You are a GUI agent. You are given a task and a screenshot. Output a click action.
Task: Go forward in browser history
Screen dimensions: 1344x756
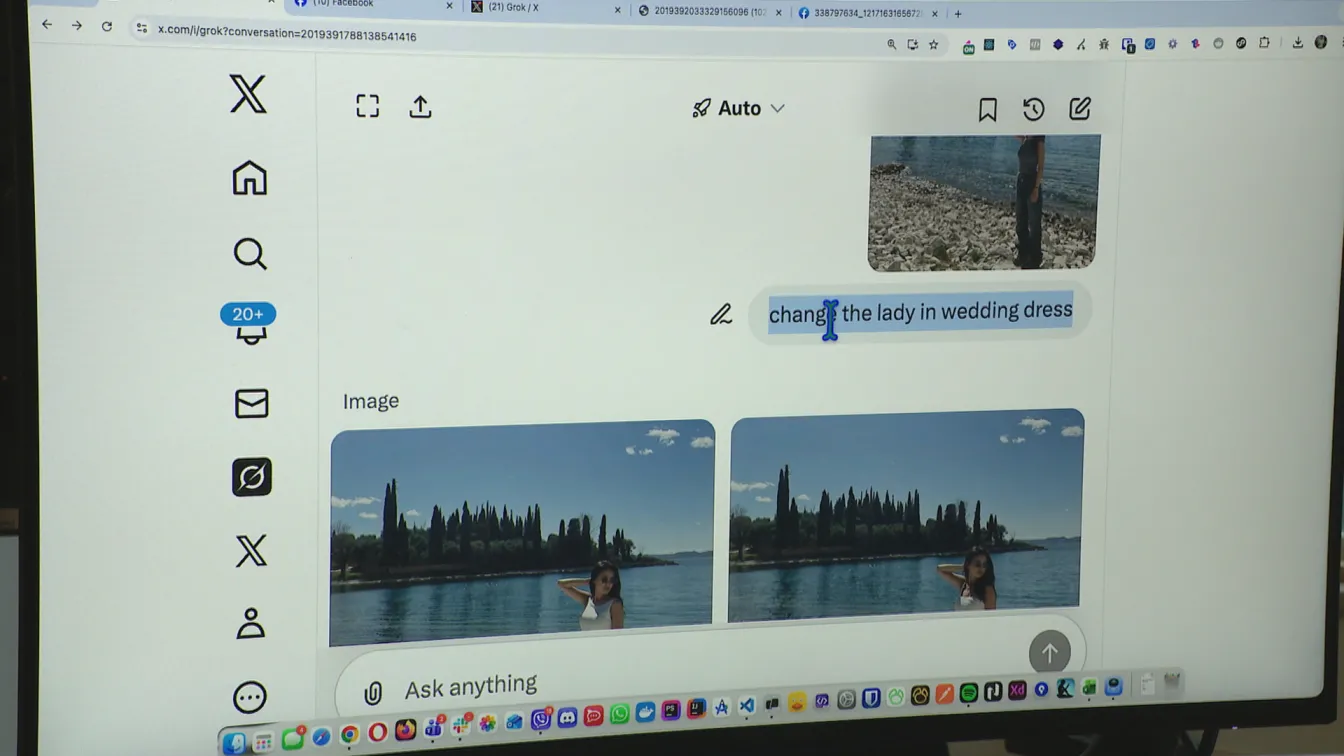[x=77, y=25]
